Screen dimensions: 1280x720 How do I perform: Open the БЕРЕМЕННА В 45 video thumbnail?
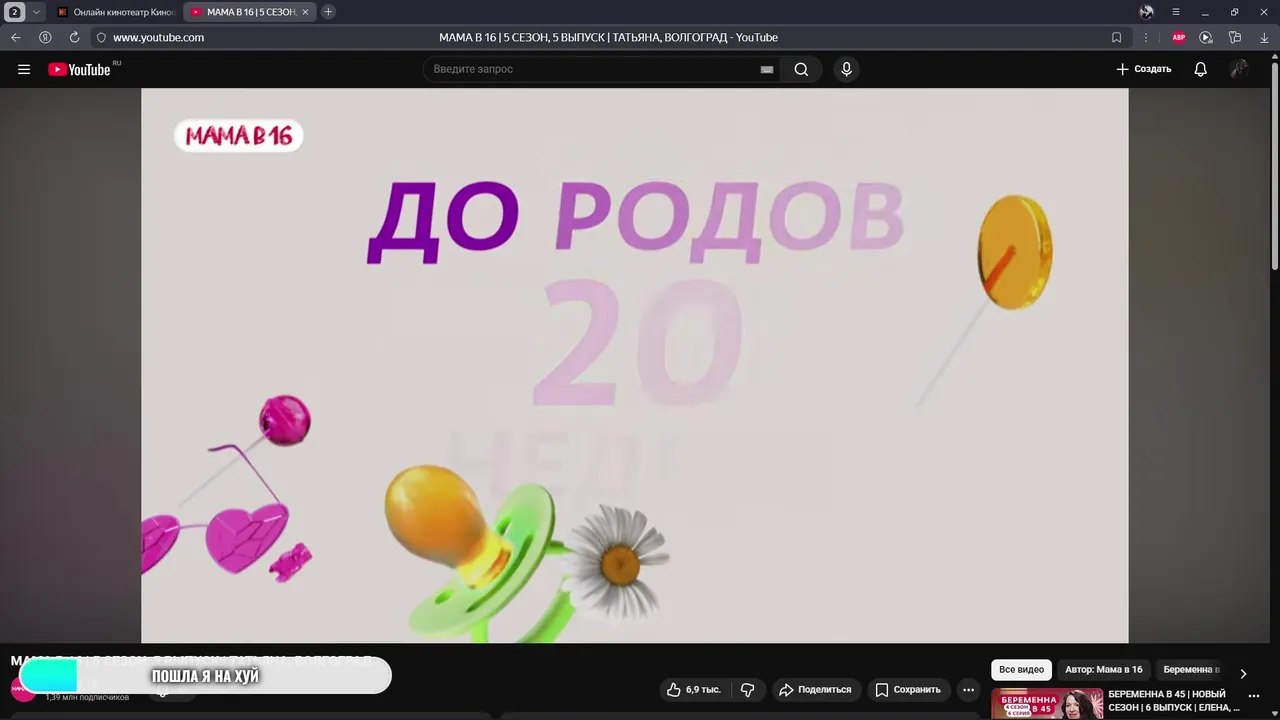click(x=1047, y=704)
